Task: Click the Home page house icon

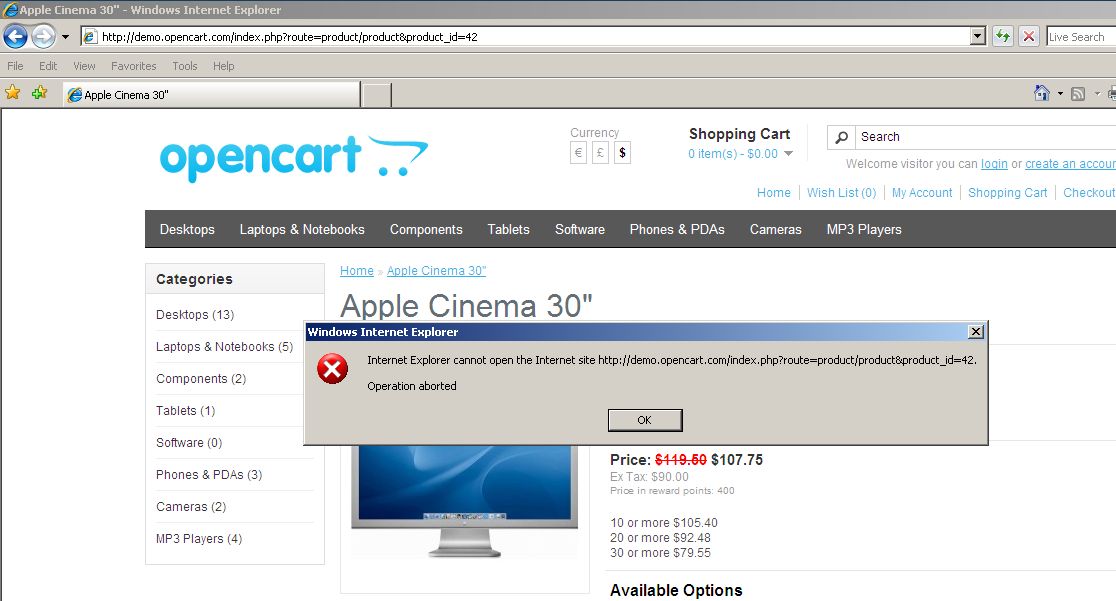Action: 1041,93
